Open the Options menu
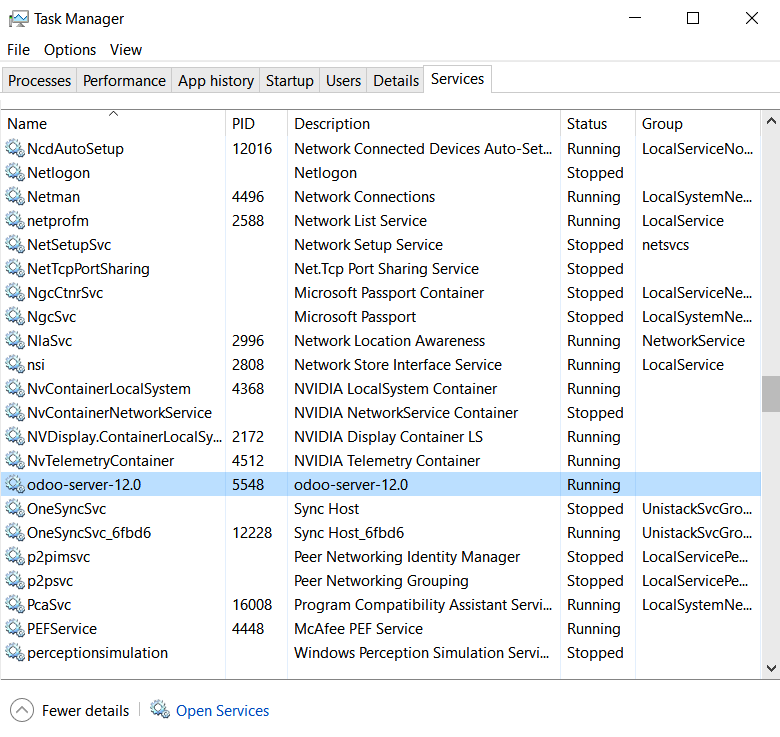Viewport: 780px width, 737px height. click(x=70, y=50)
